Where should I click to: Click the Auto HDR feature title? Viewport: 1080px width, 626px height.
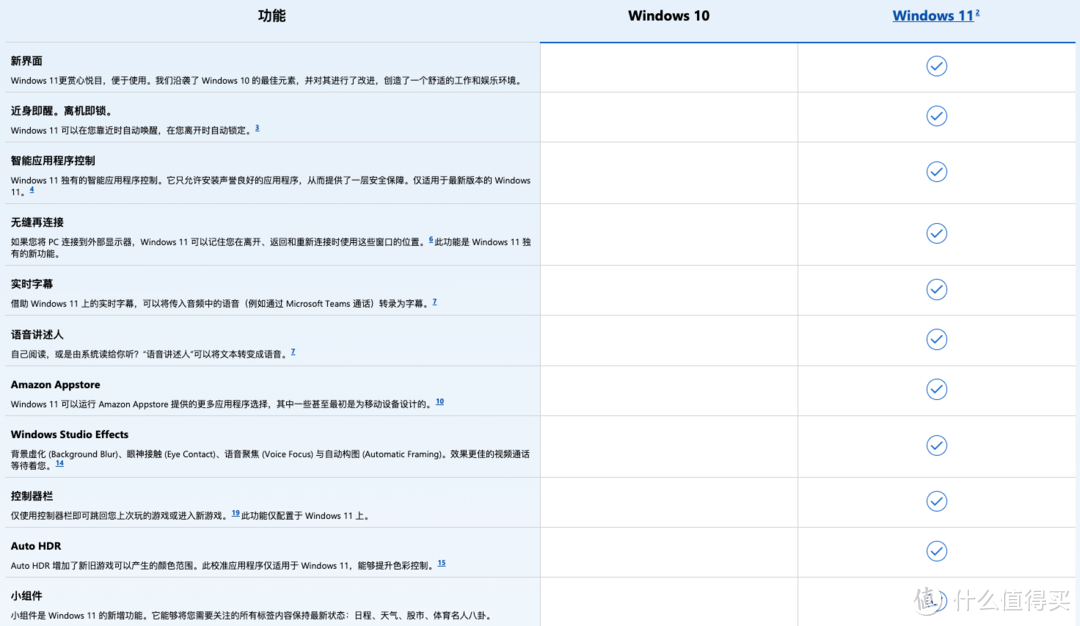point(36,546)
